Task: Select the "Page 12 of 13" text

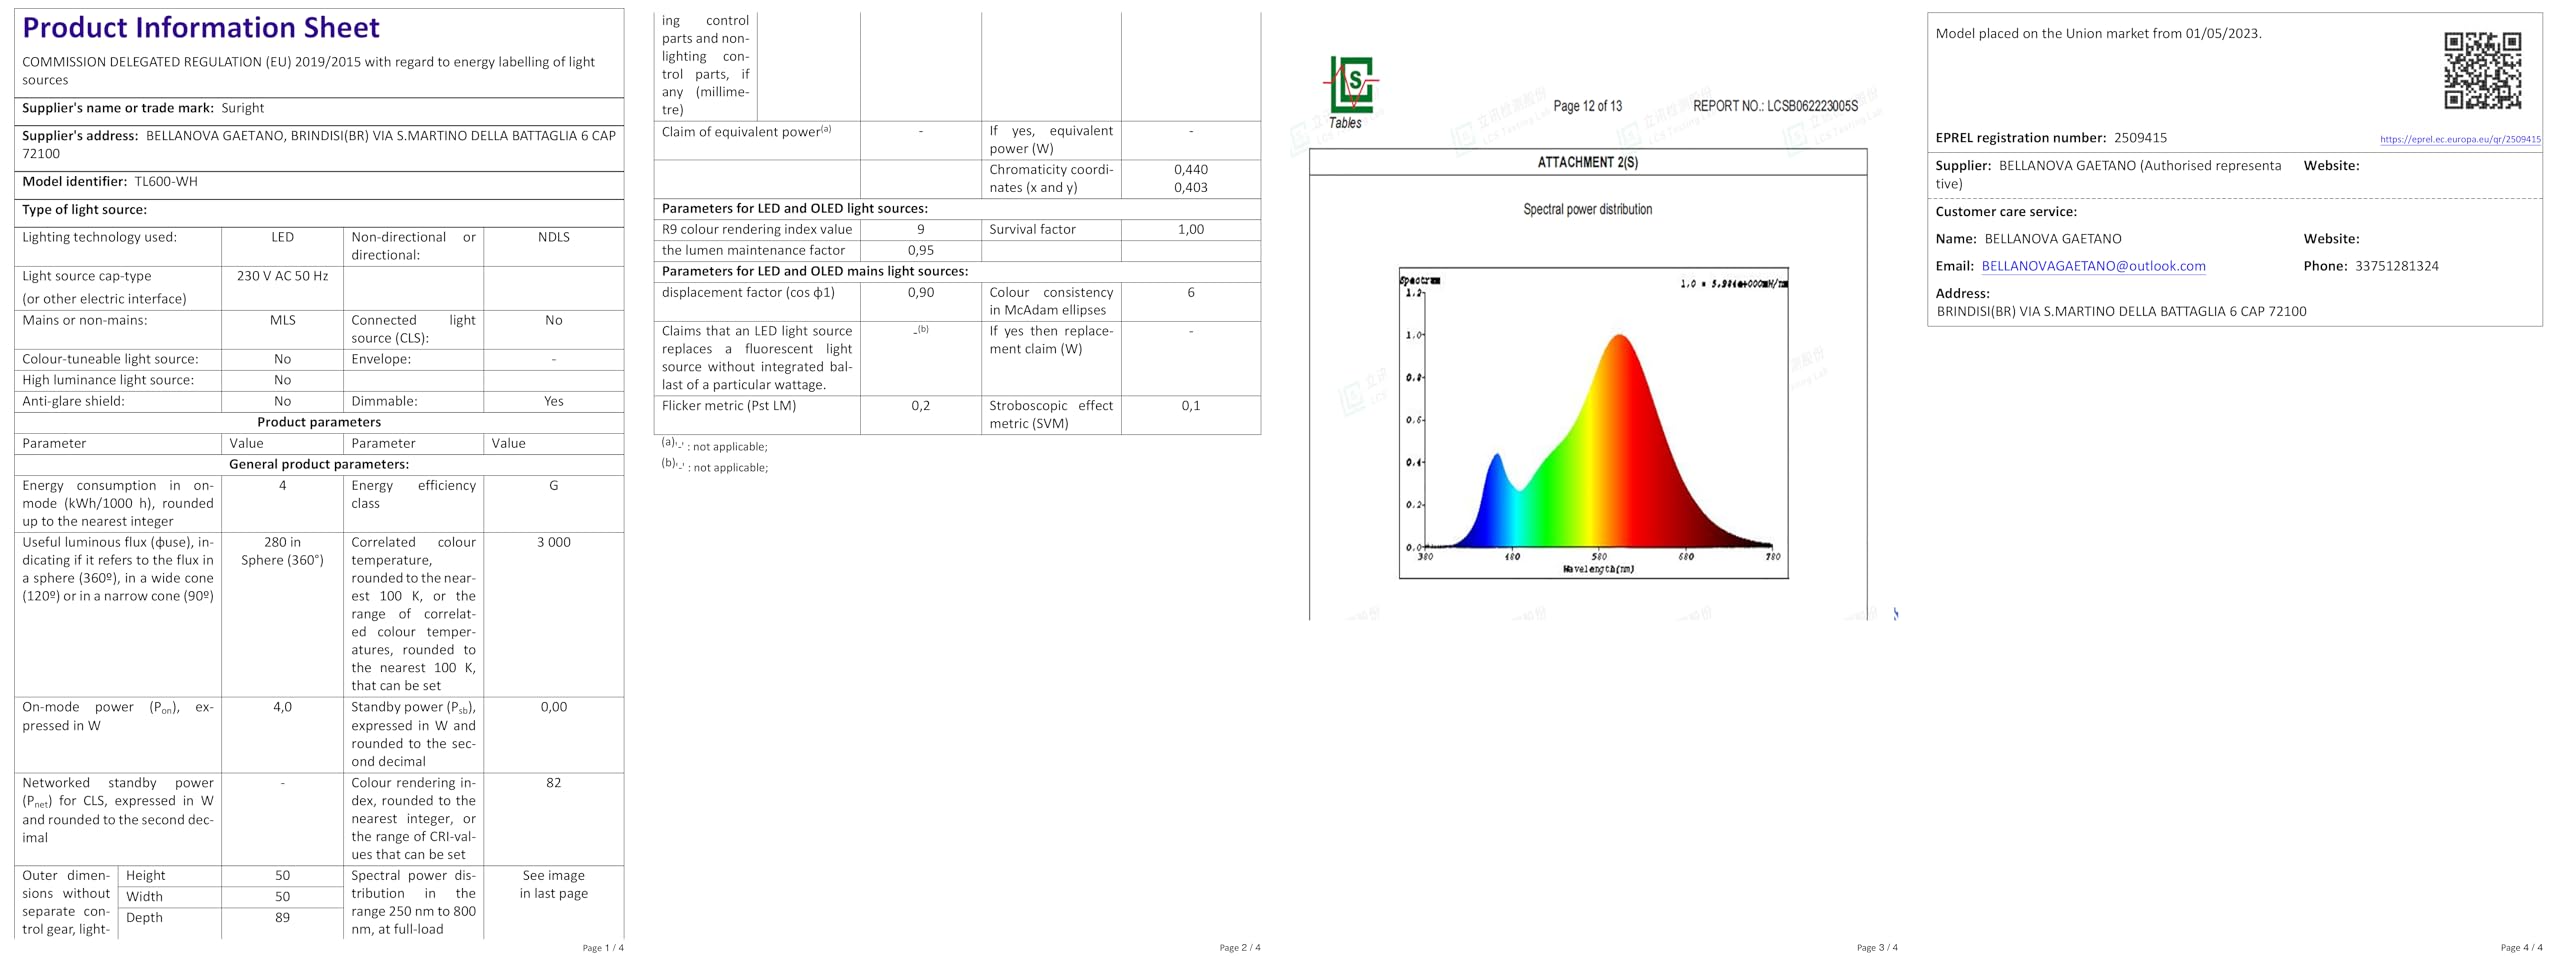Action: pyautogui.click(x=1588, y=106)
